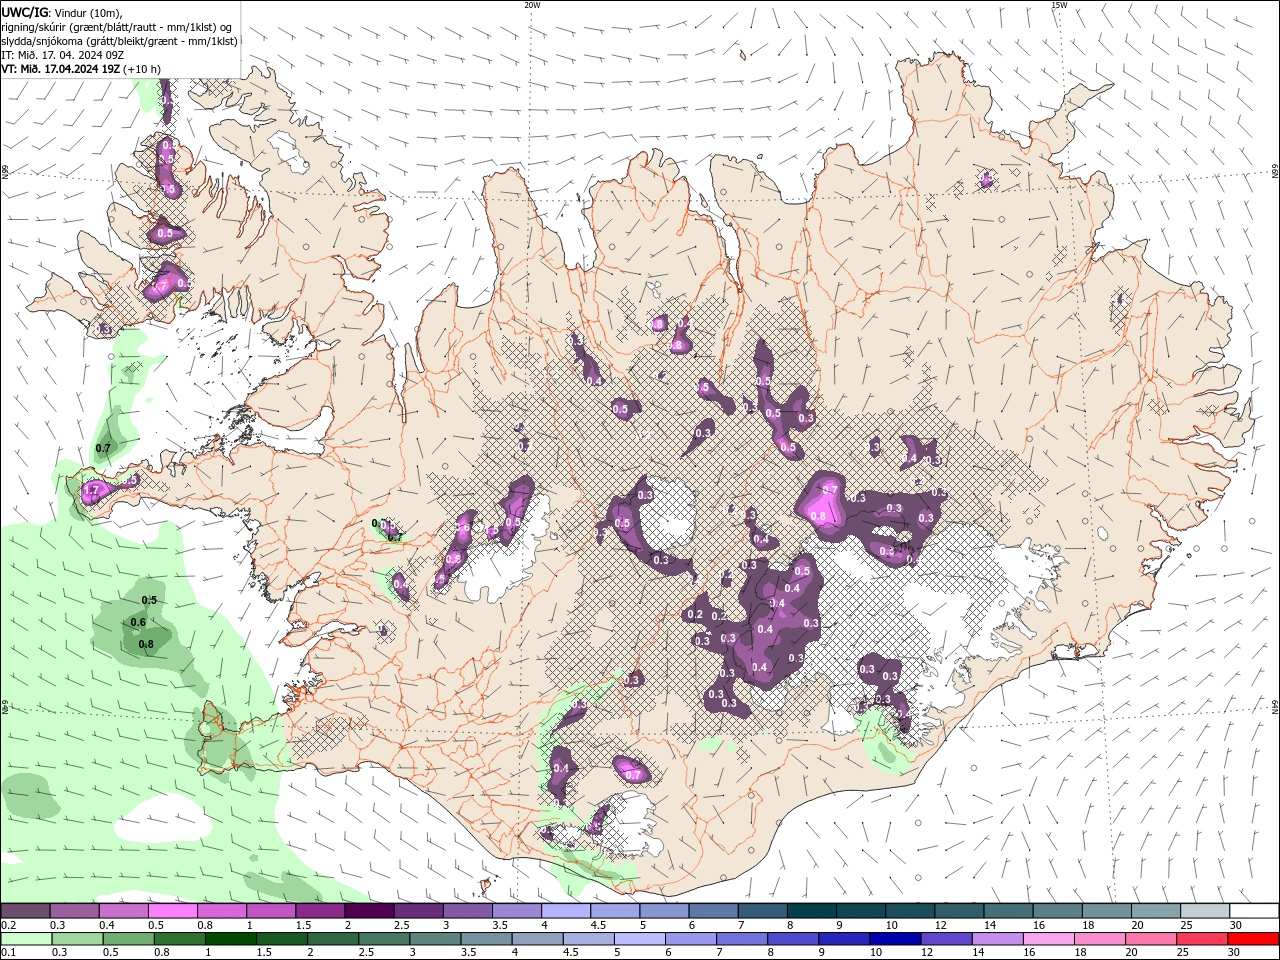The height and width of the screenshot is (960, 1280).
Task: Select the rain scale swatch labeled 0.5
Action: click(x=129, y=939)
